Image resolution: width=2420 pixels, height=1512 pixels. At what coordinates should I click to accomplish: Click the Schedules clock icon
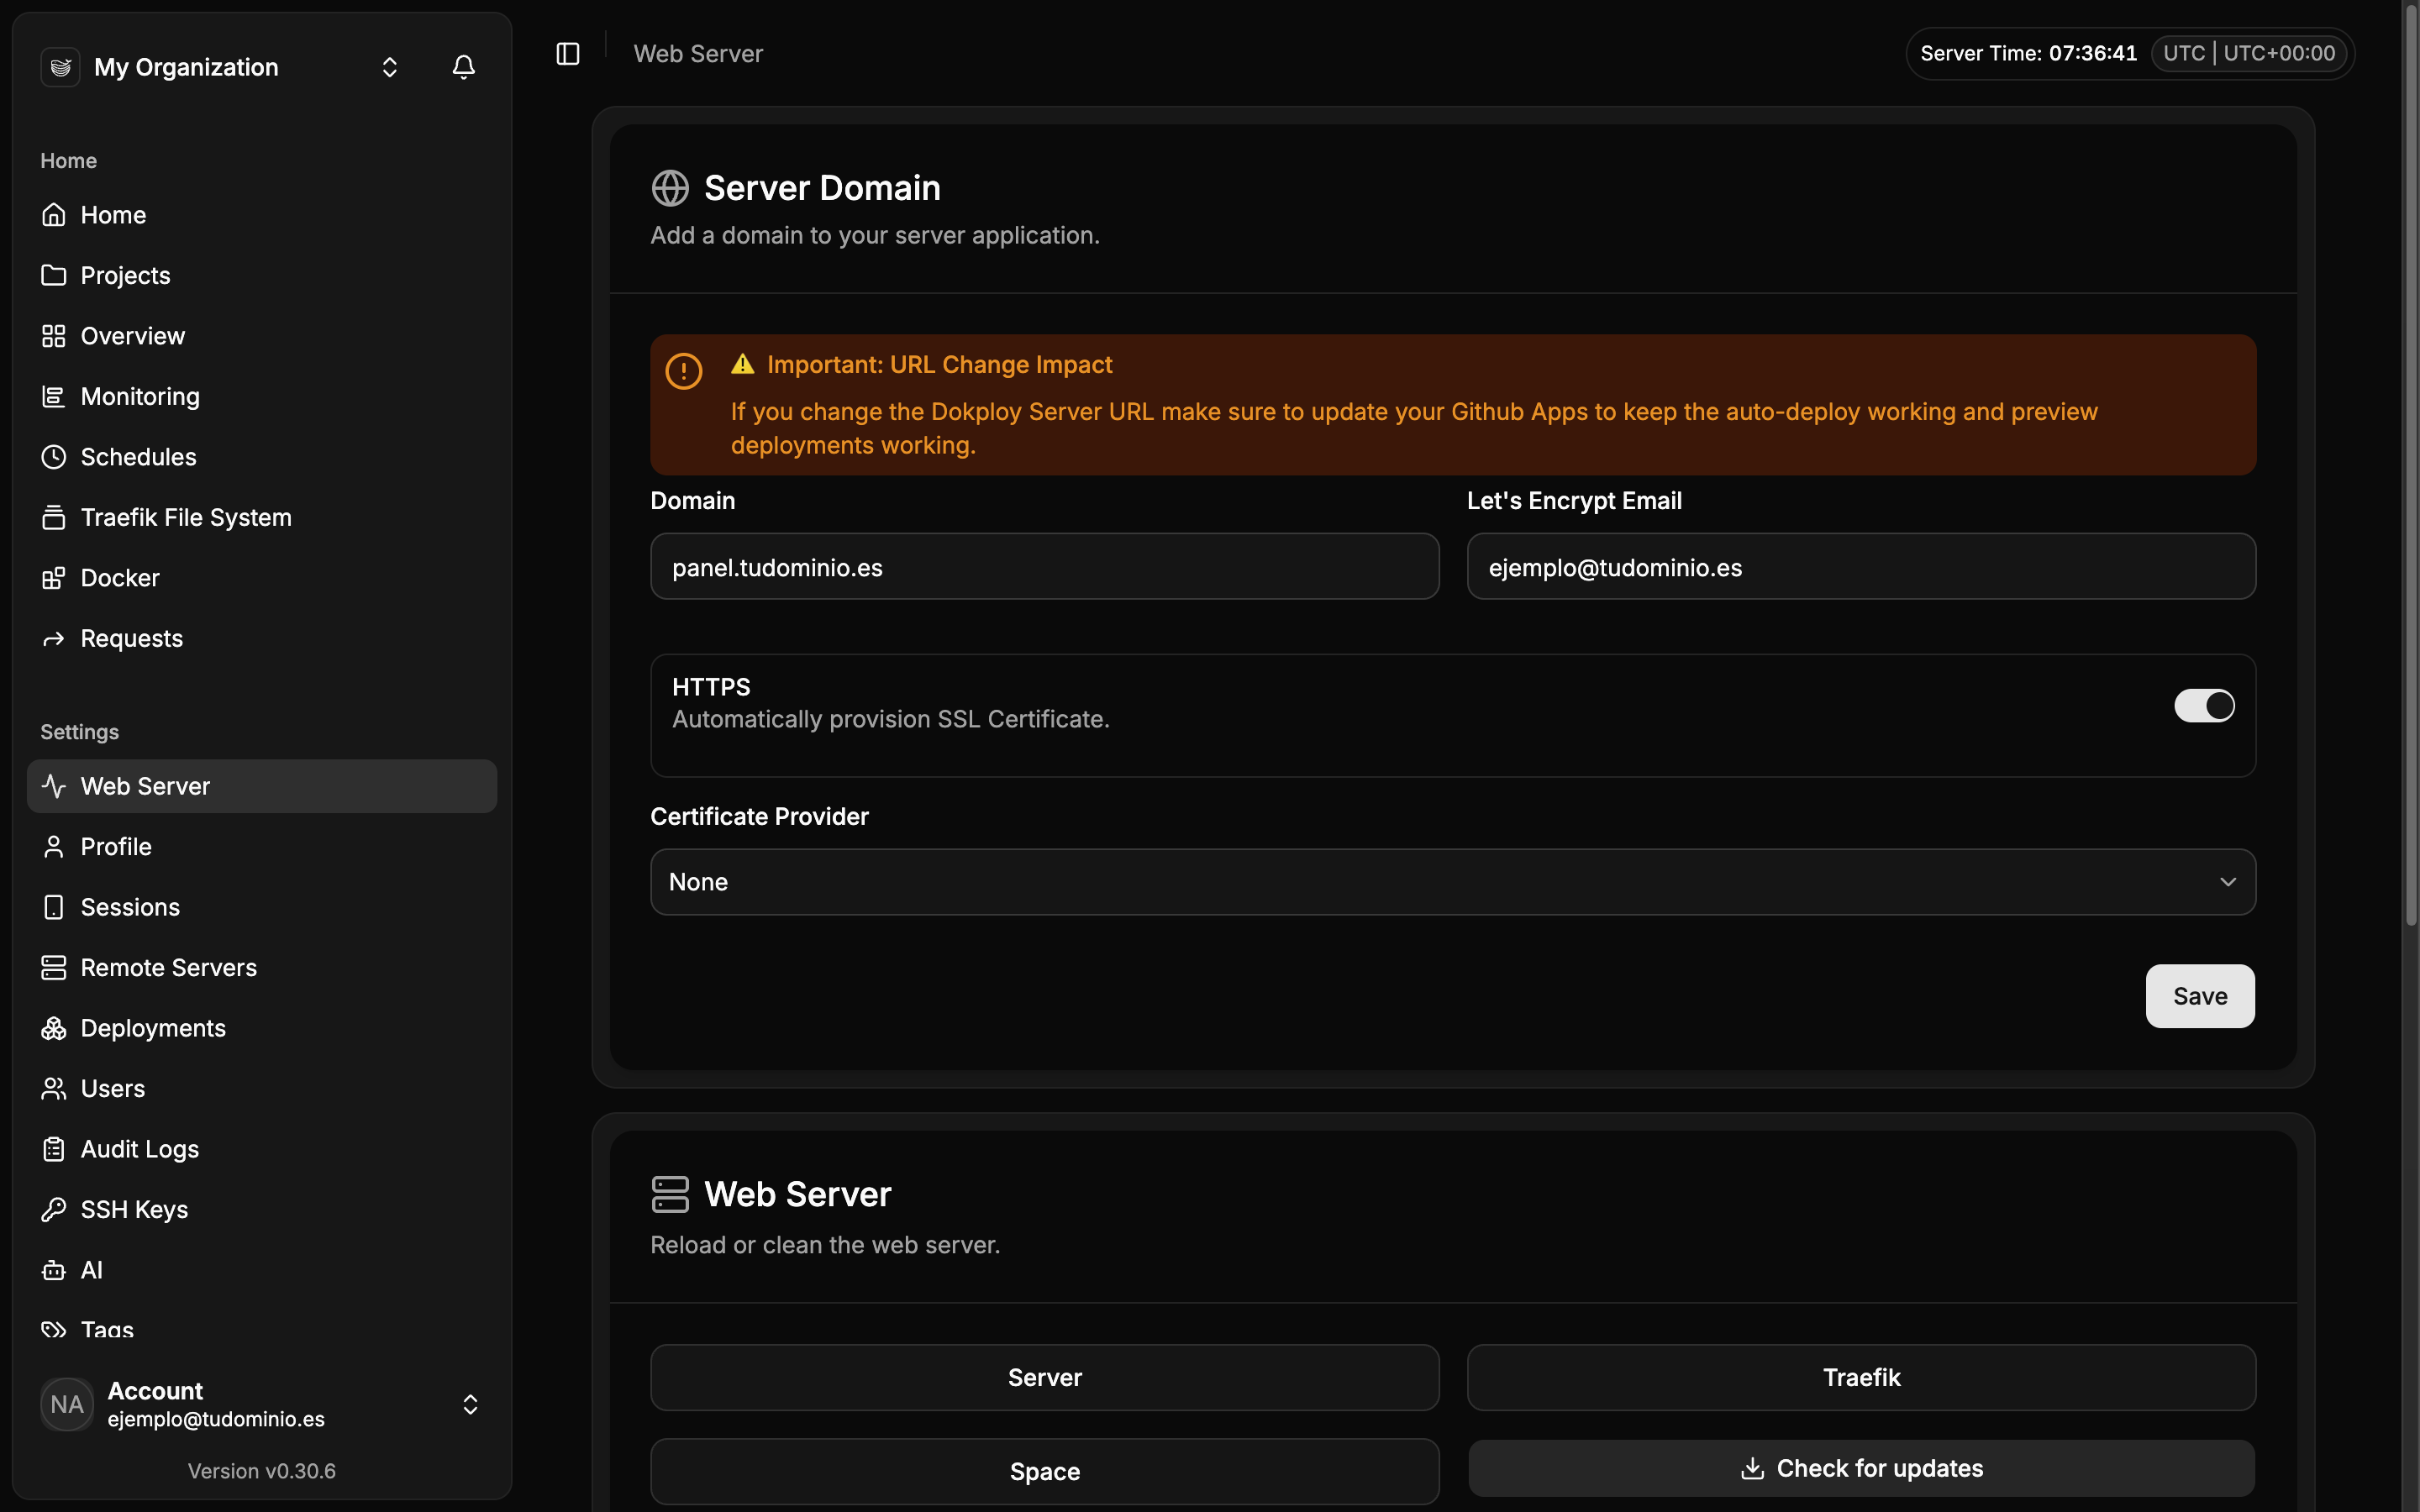54,457
